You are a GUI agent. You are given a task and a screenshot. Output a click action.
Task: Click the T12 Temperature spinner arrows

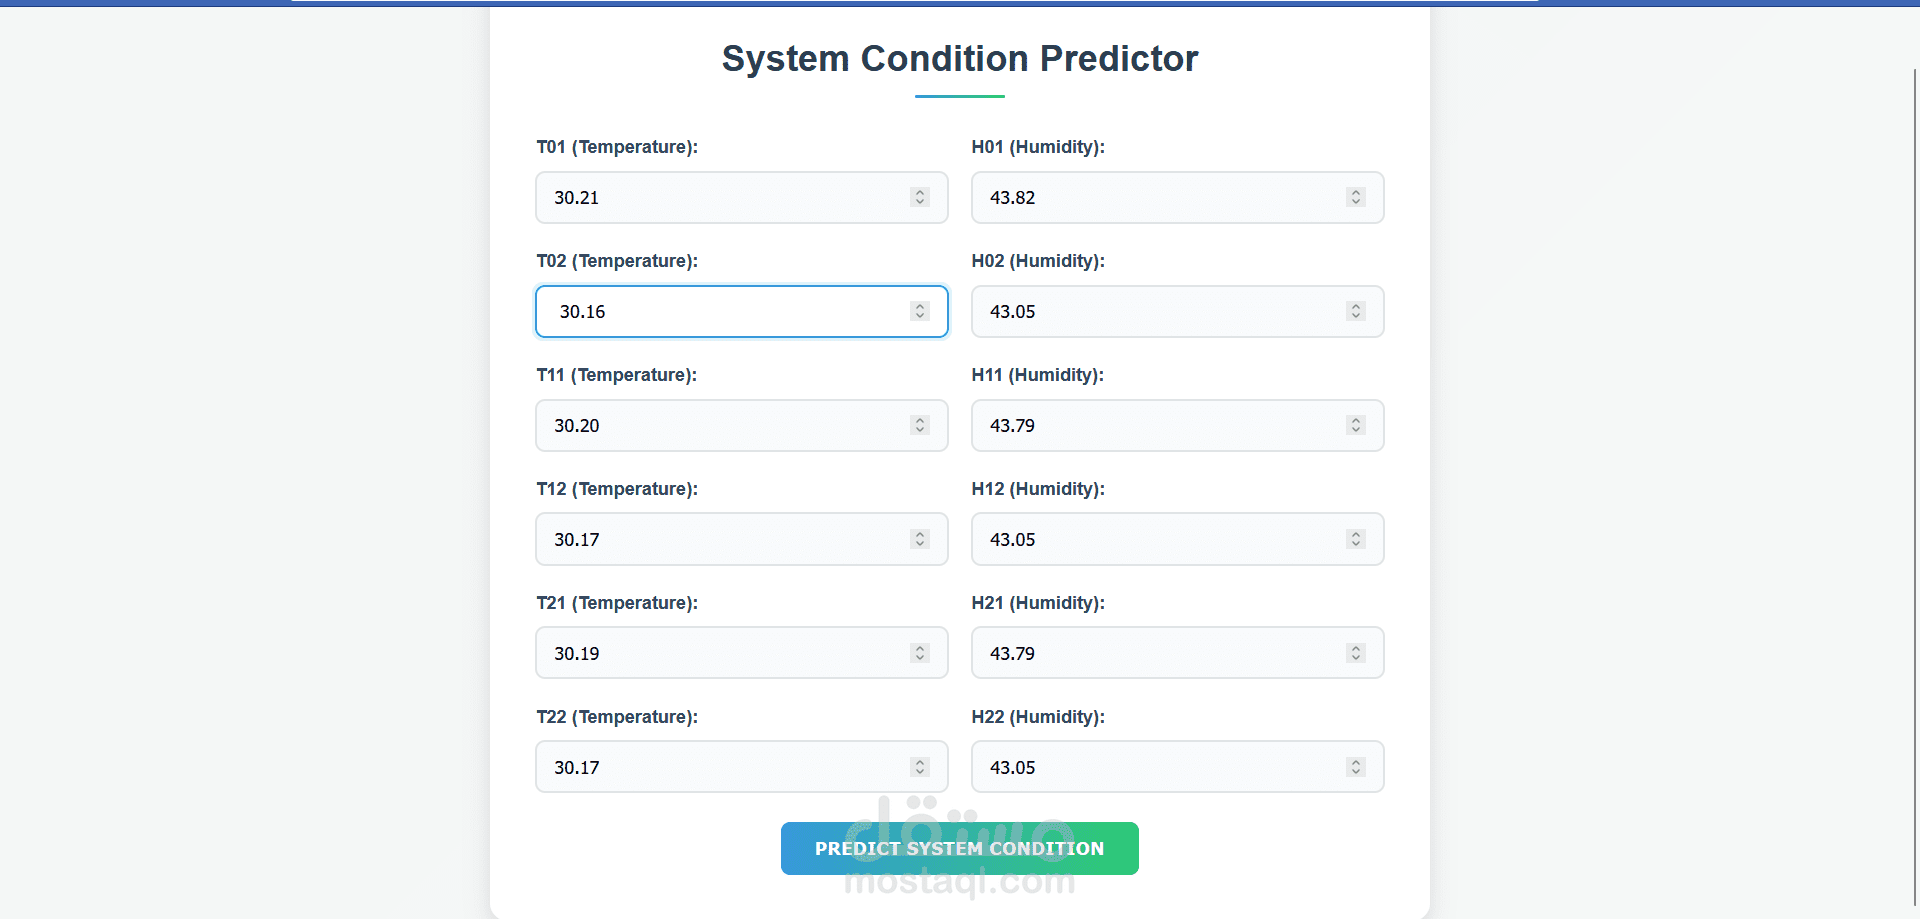click(920, 539)
